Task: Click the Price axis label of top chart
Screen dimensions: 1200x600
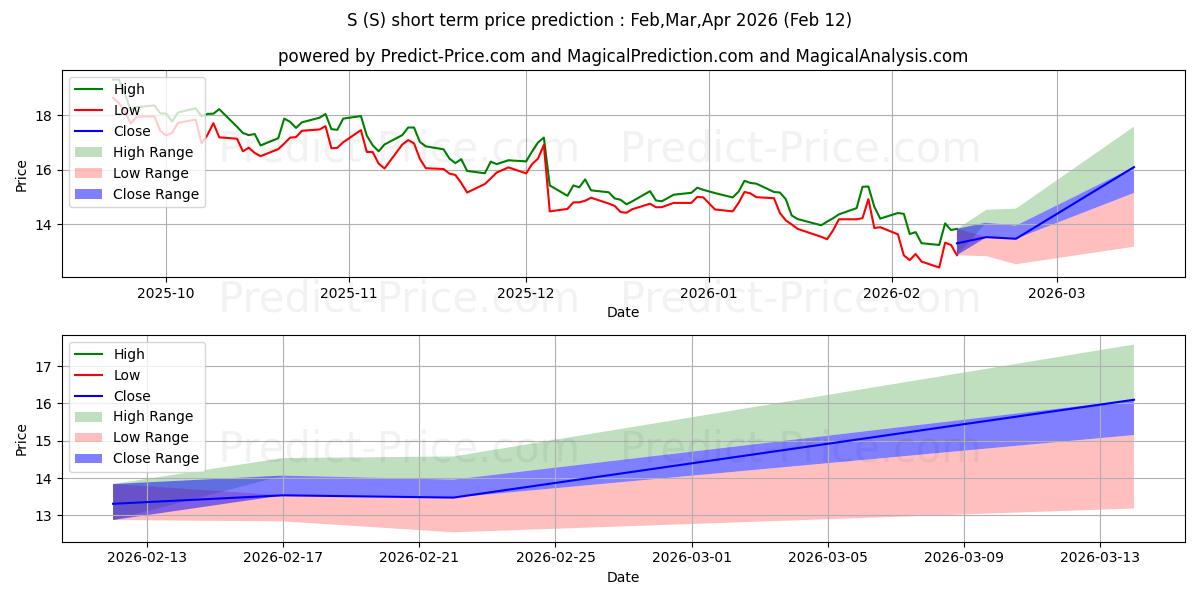Action: [x=22, y=175]
